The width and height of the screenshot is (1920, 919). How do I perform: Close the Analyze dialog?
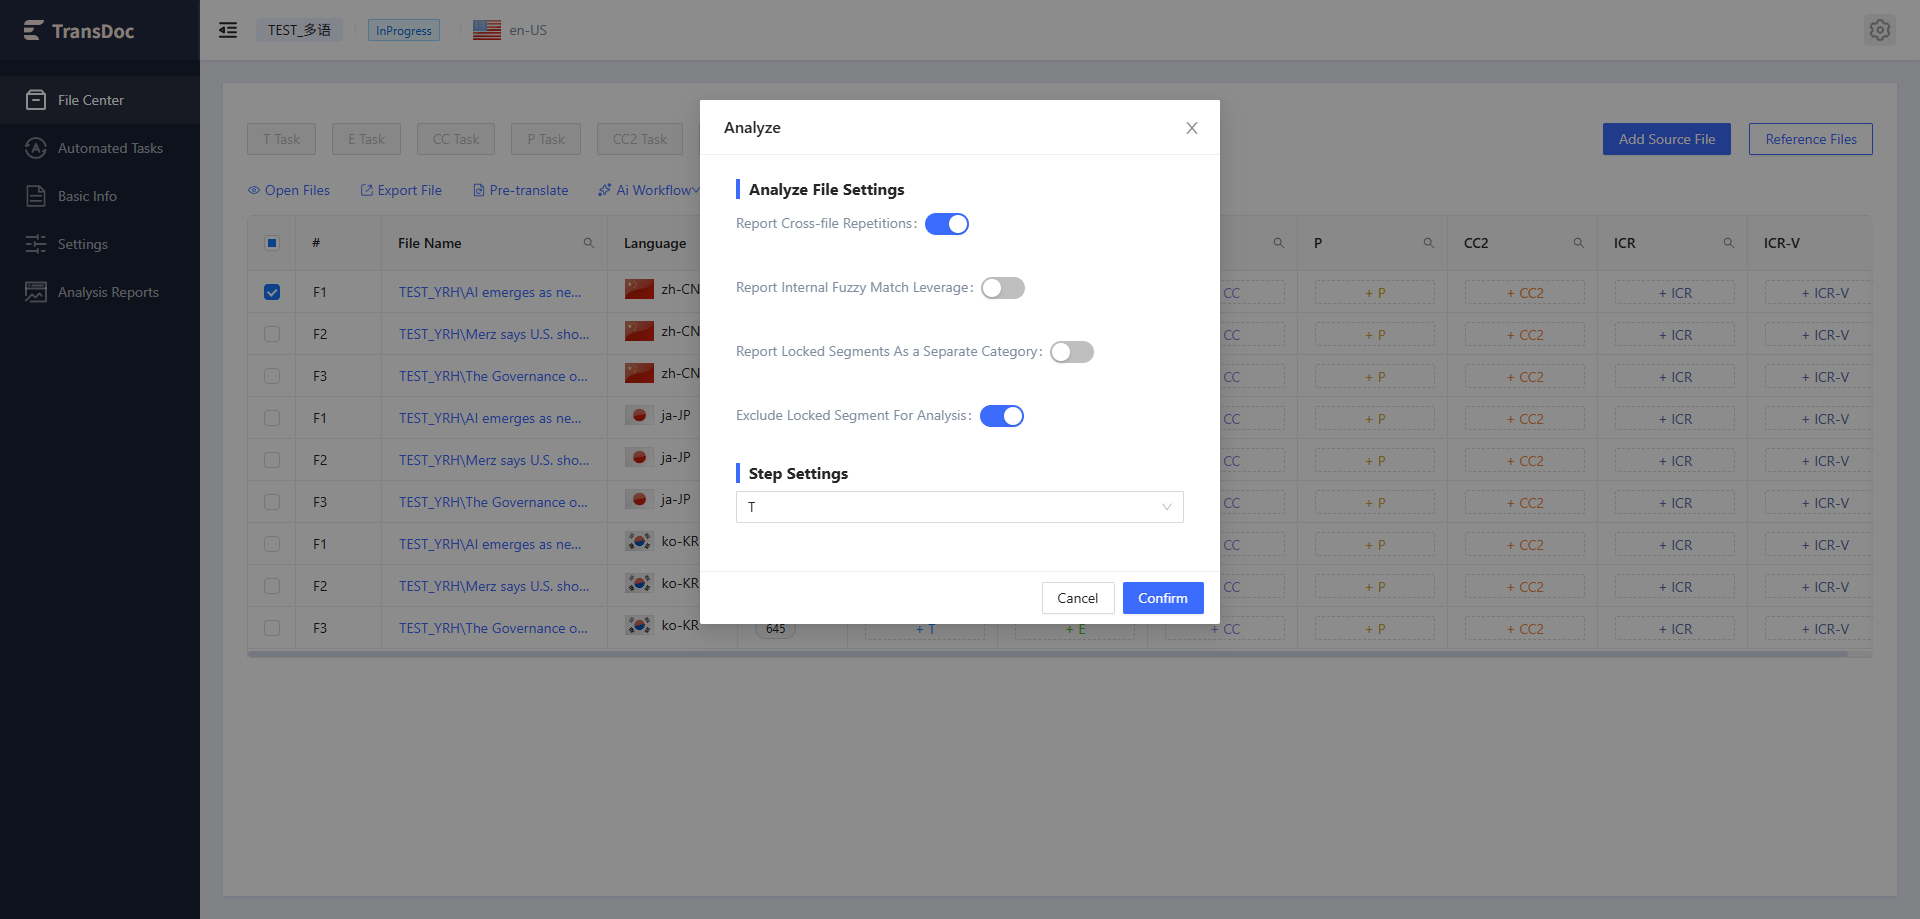[x=1192, y=128]
